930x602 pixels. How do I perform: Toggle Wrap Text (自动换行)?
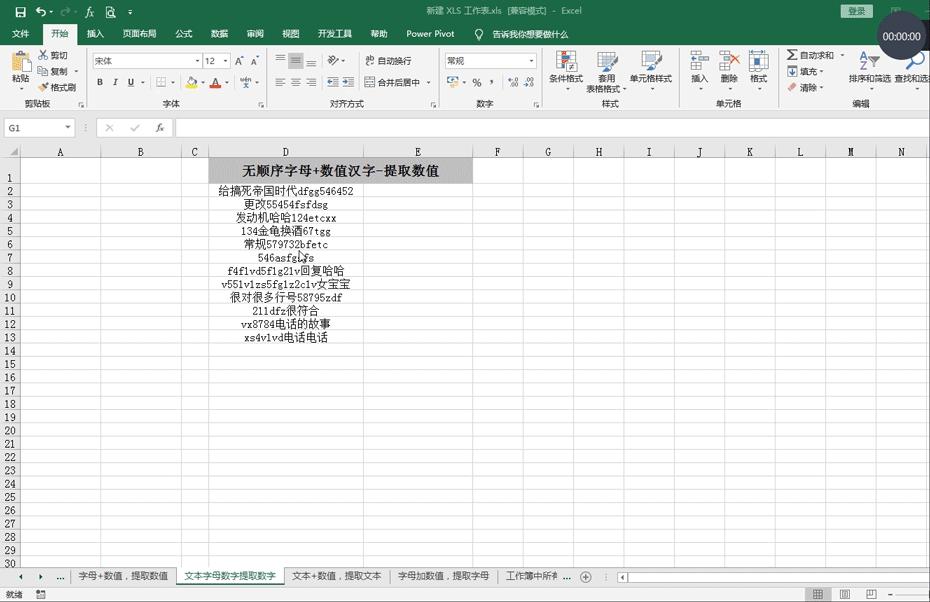392,60
